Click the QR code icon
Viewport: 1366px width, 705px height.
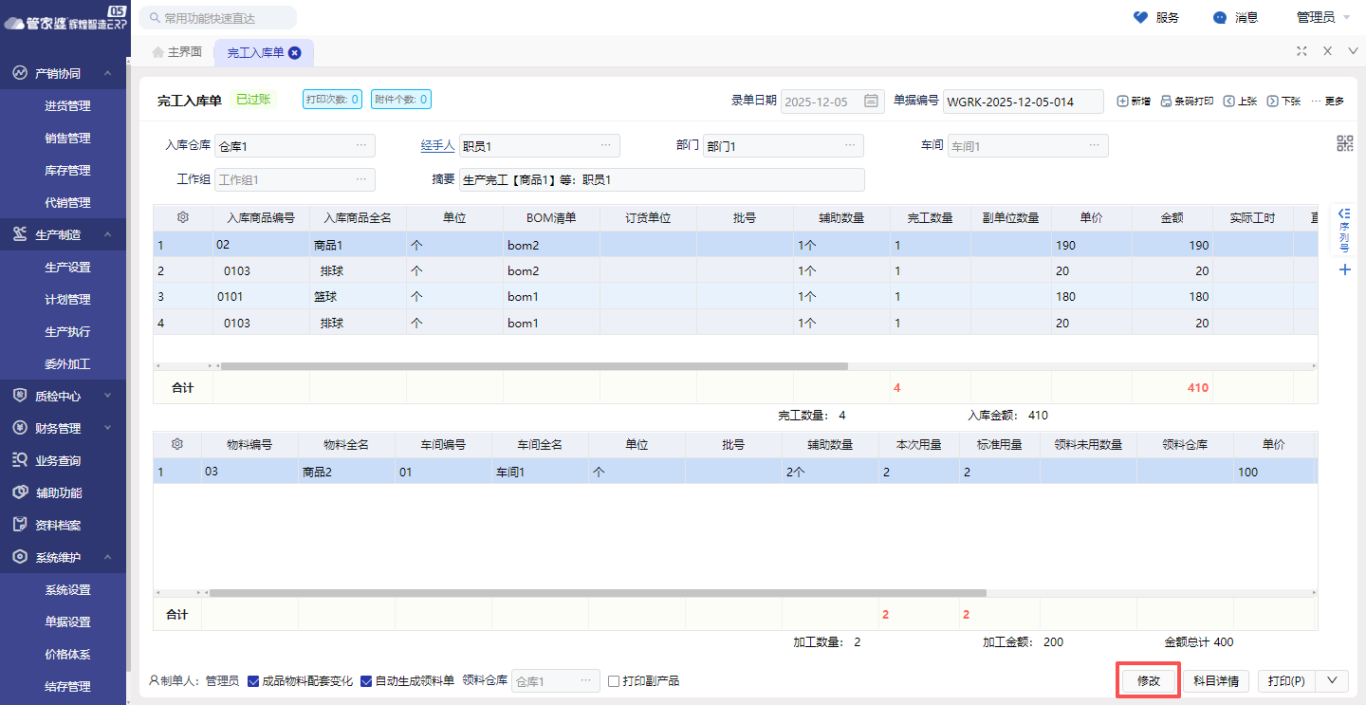pos(1344,143)
